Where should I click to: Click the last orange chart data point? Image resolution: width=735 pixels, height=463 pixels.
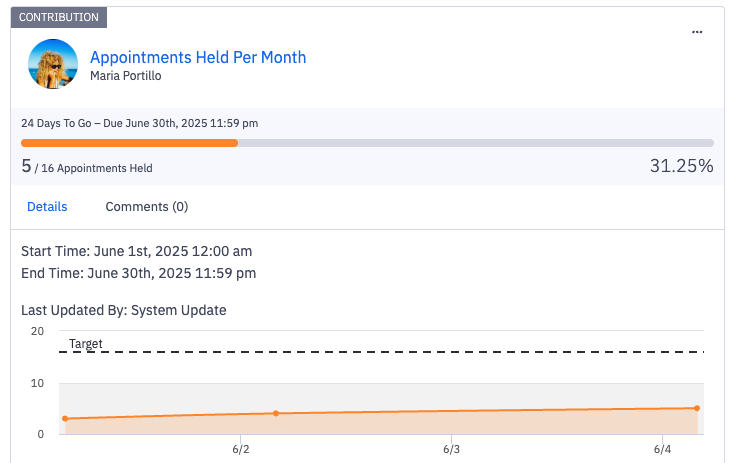[696, 408]
